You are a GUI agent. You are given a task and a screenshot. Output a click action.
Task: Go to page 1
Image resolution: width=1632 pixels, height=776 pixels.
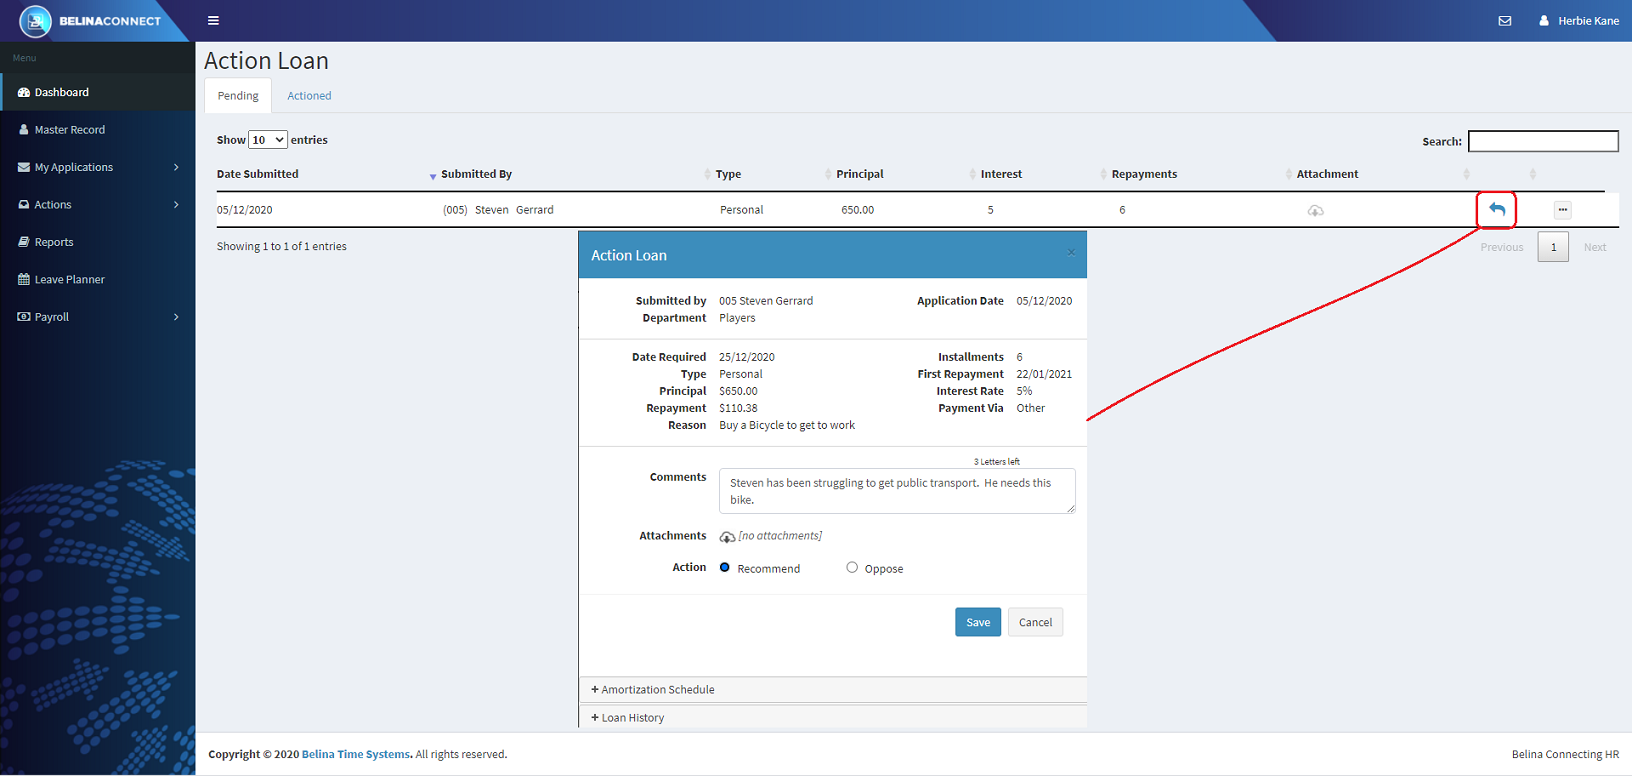click(1553, 247)
